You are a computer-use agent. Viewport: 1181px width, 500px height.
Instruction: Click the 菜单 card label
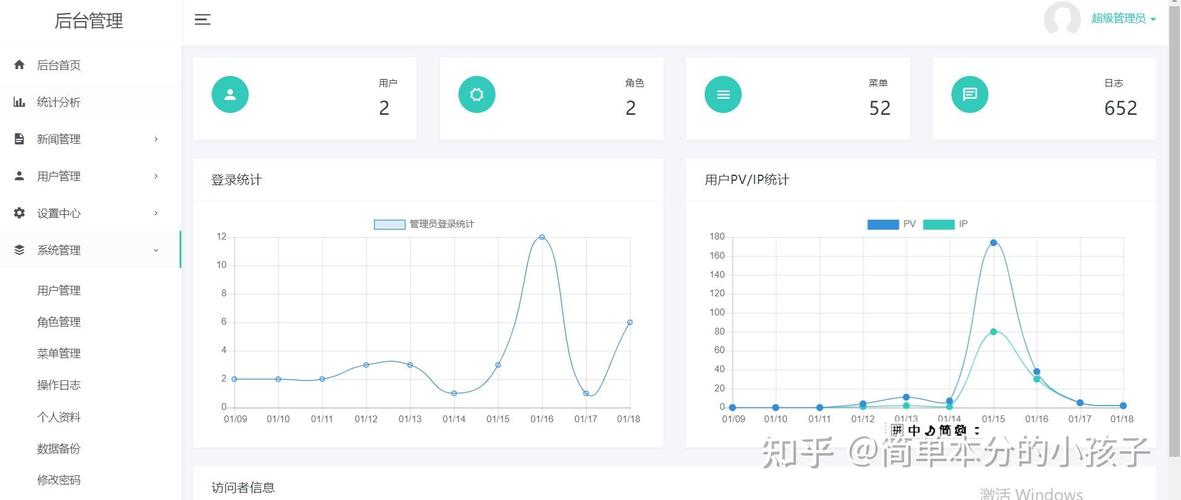coord(878,84)
